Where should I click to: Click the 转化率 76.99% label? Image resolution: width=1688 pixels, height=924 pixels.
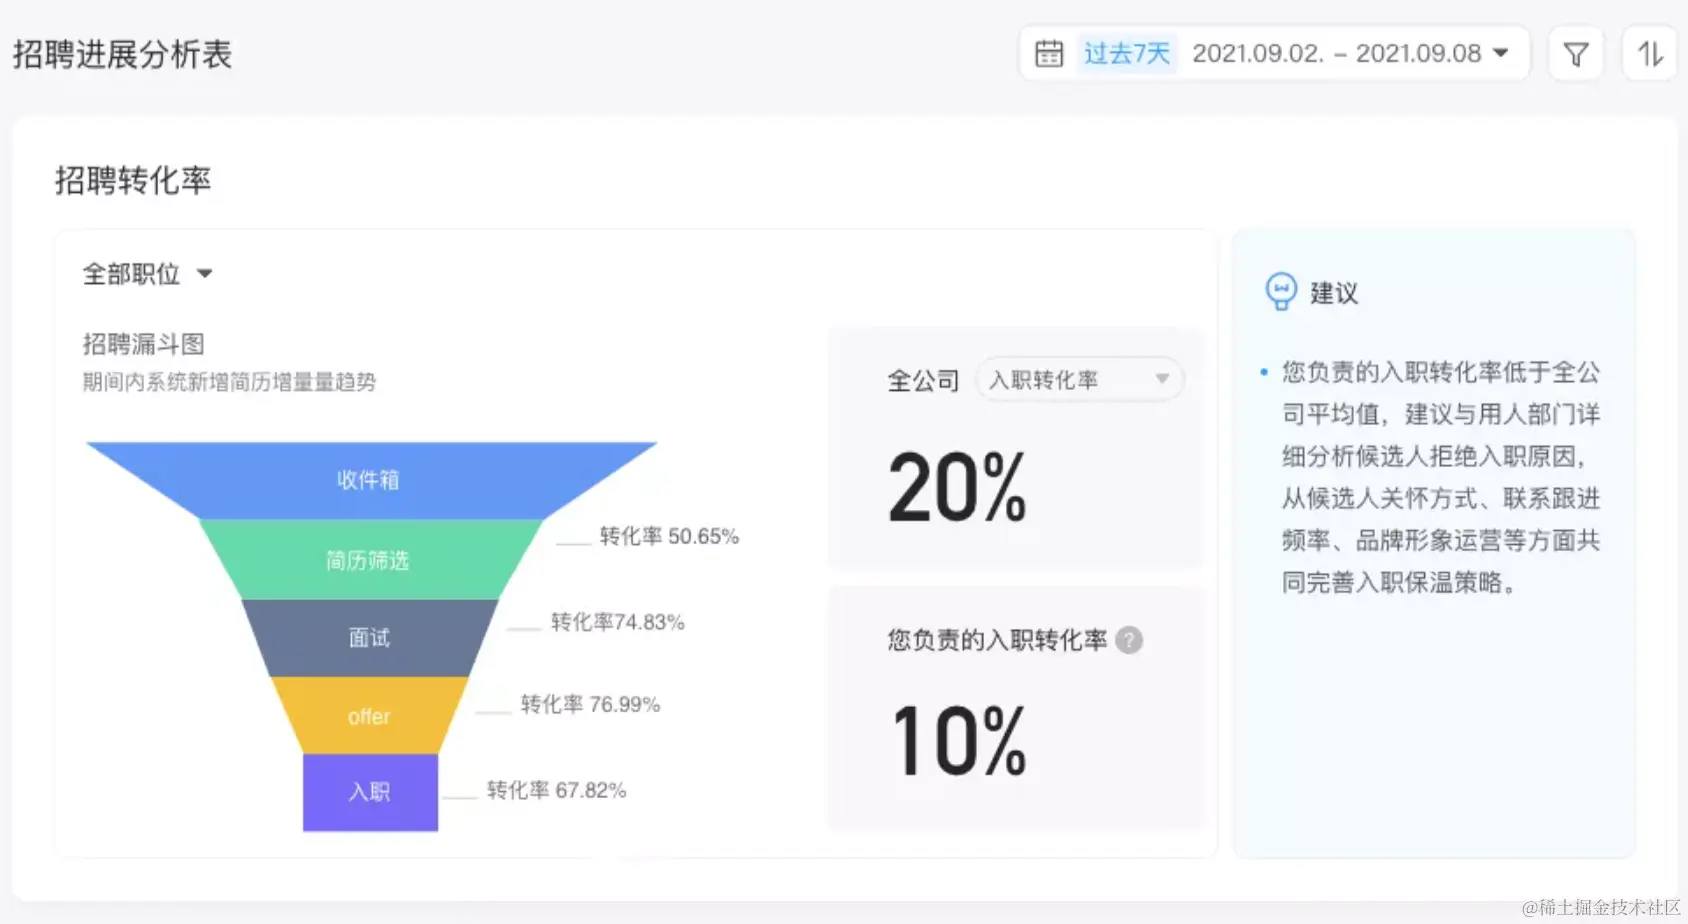click(x=590, y=704)
